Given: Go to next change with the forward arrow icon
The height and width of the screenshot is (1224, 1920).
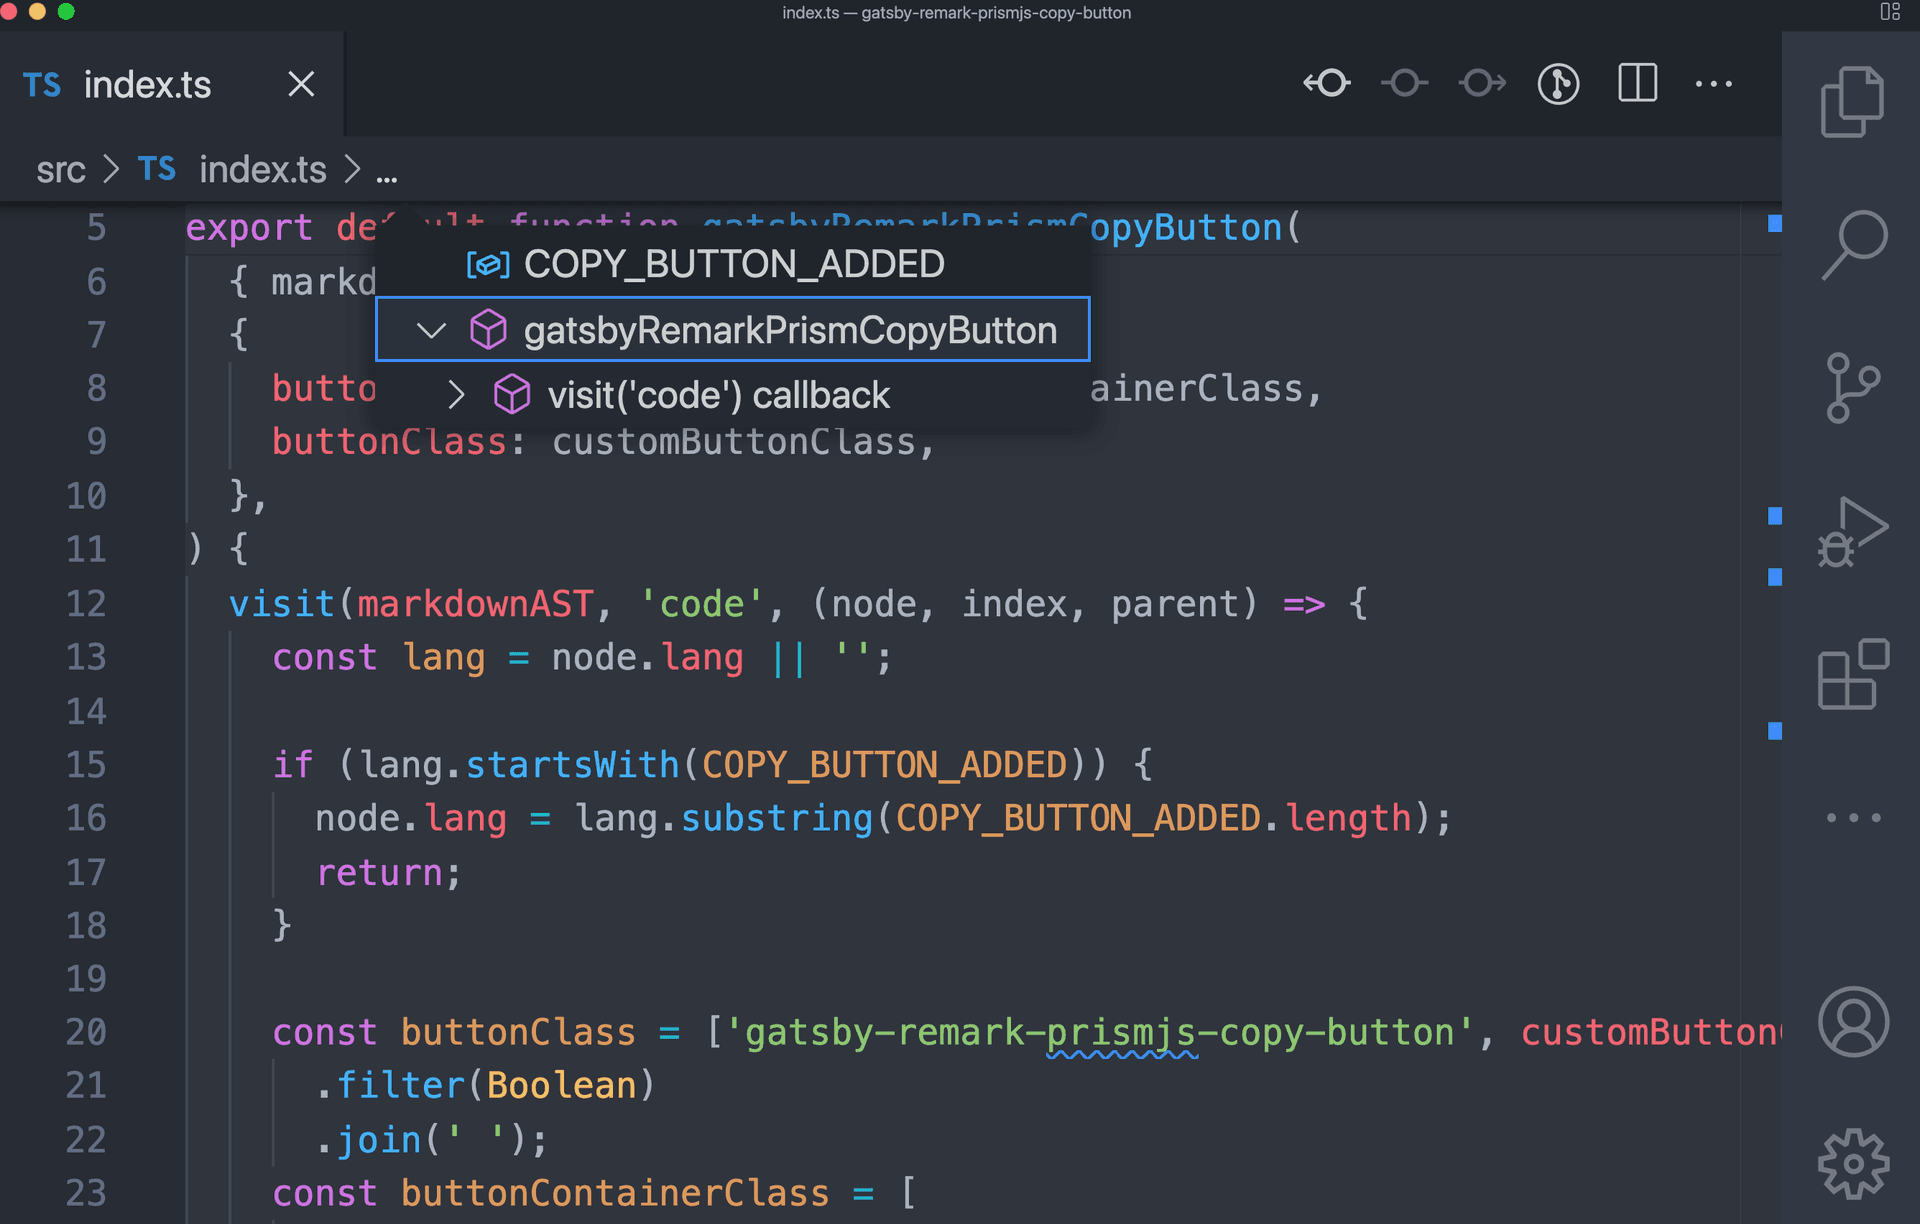Looking at the screenshot, I should pyautogui.click(x=1481, y=84).
